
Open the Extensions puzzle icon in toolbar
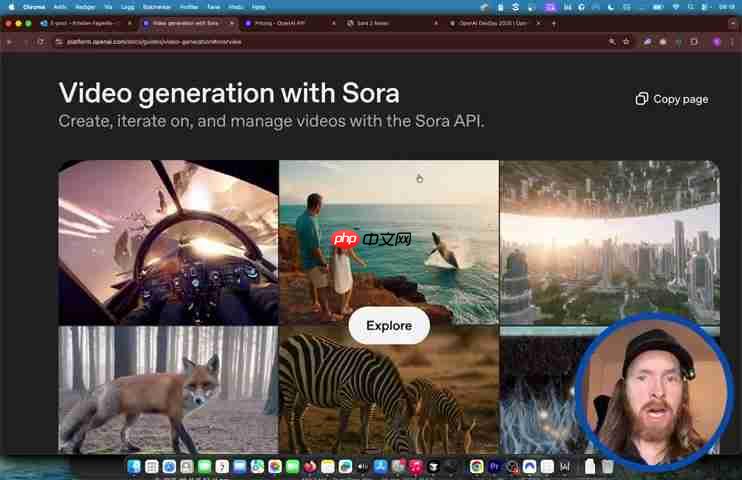coord(694,42)
